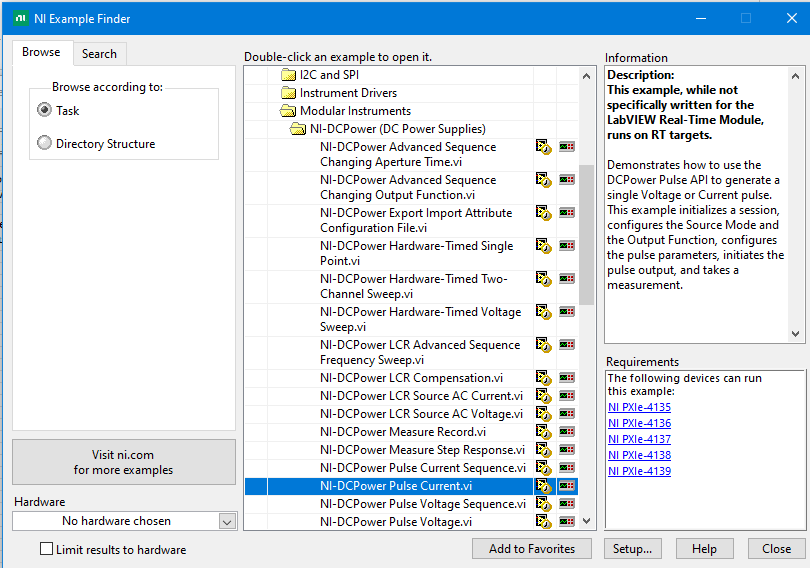Click hardware icon for Advanced Sequence Changing Output Function
Viewport: 810px width, 568px height.
[x=567, y=180]
